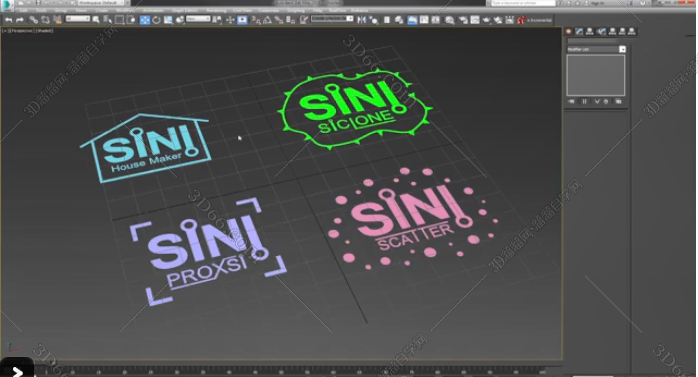Open the Graph Editors menu
Viewport: 698px width, 377px height.
click(185, 10)
